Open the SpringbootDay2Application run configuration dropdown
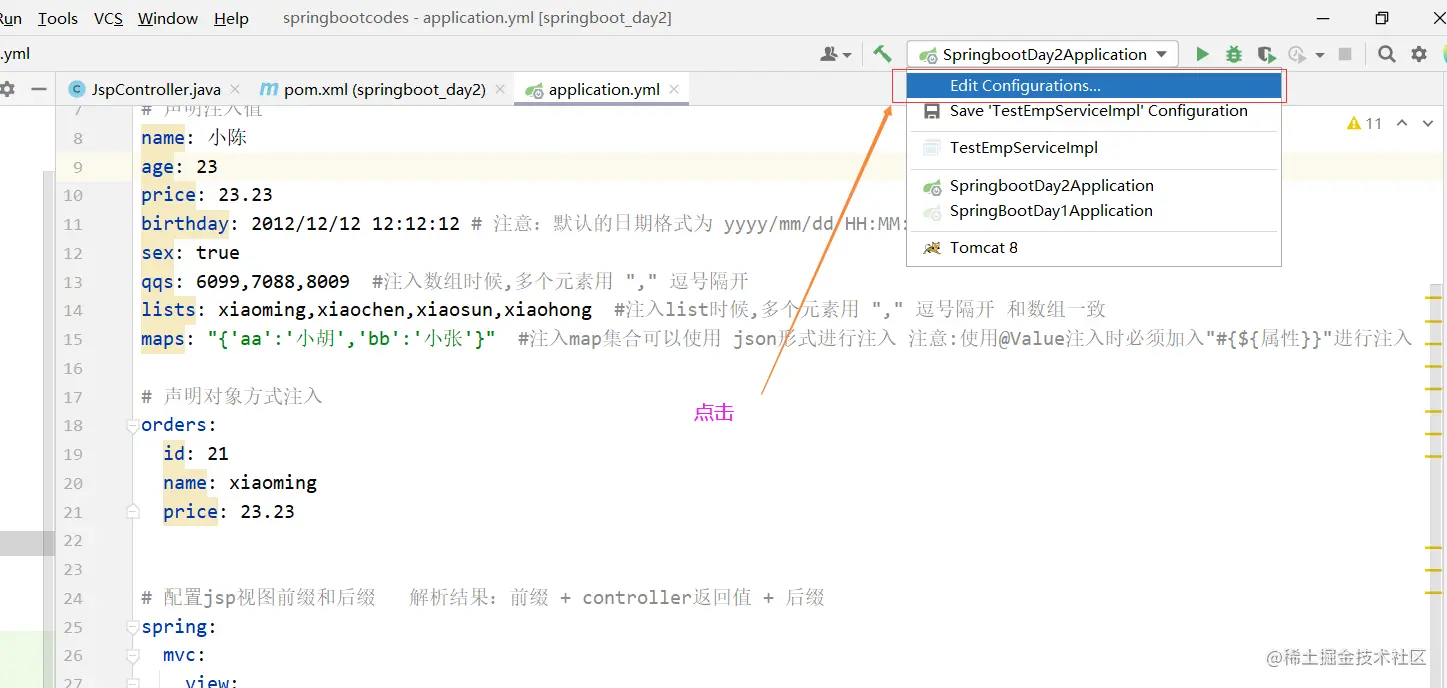Screen dimensions: 1447x688 click(1043, 54)
